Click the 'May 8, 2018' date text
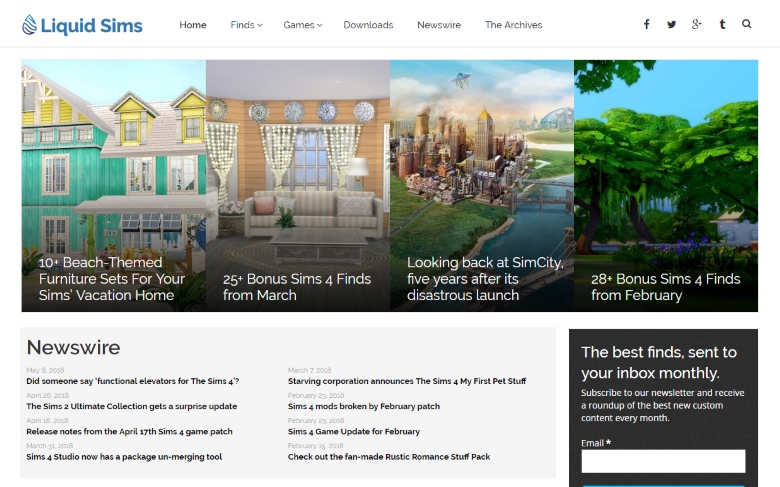780x487 pixels. point(45,370)
